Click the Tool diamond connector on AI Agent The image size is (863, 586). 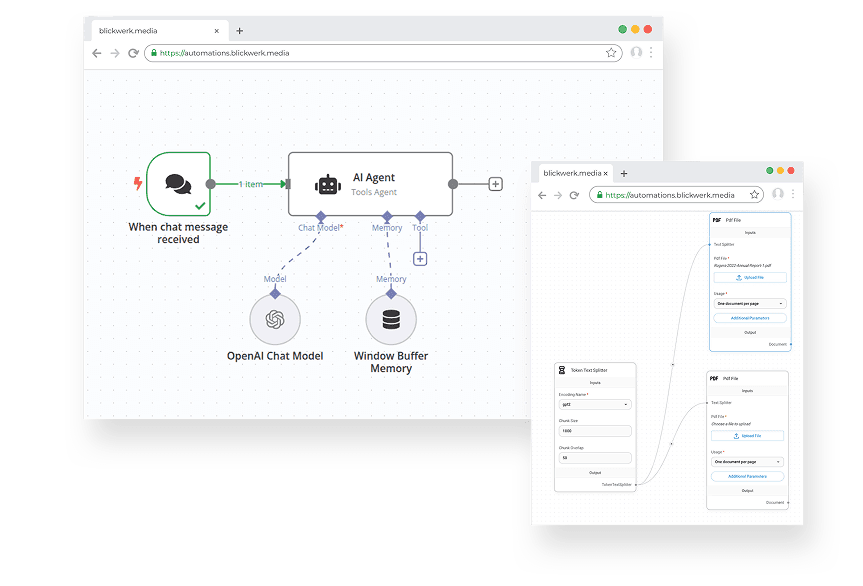(x=420, y=216)
